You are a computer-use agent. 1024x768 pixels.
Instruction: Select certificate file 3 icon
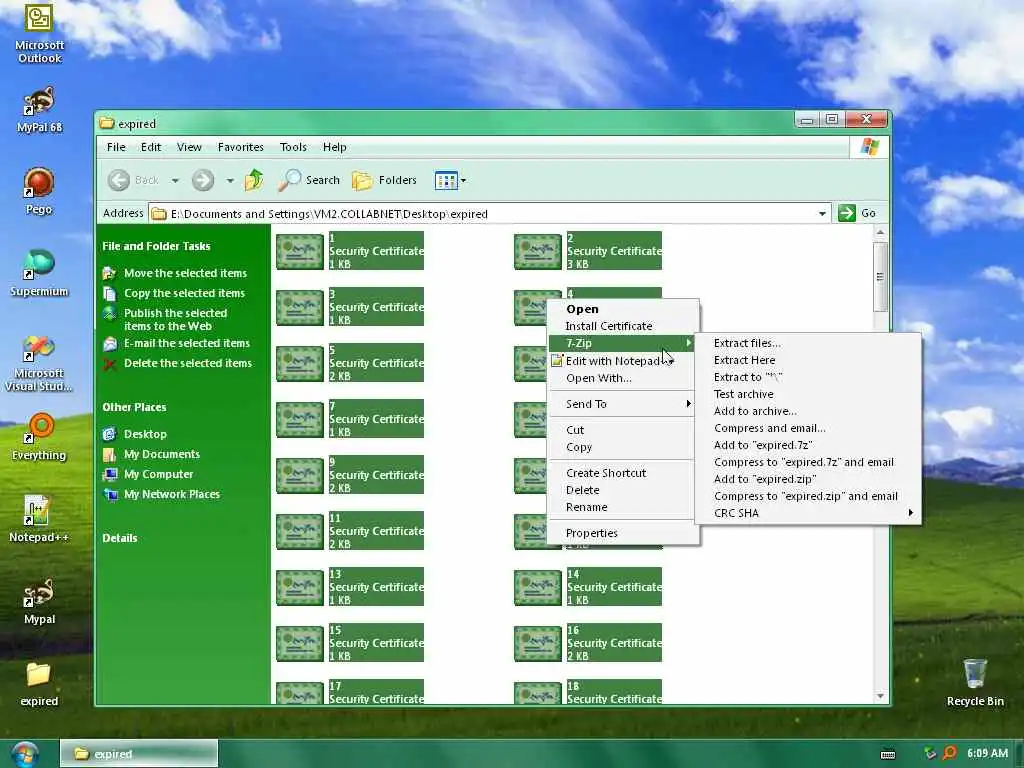(x=300, y=308)
